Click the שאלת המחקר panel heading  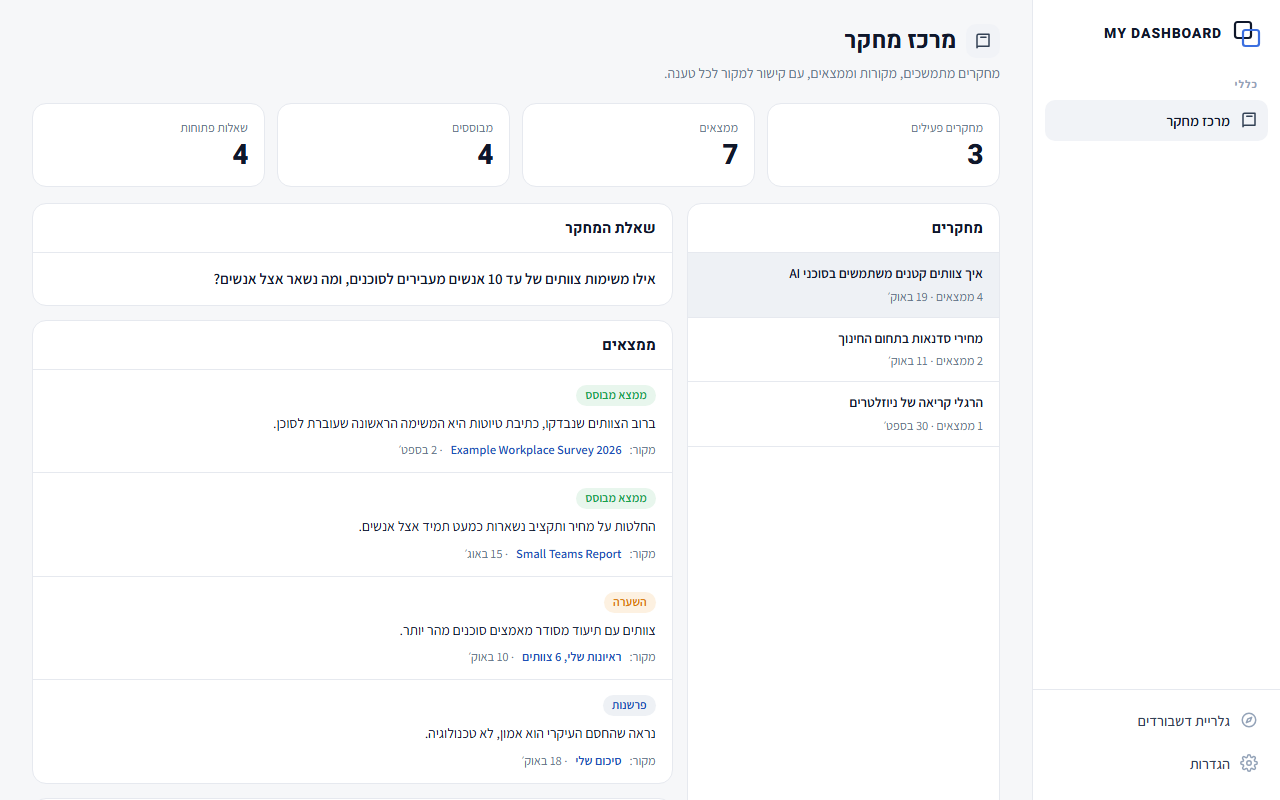tap(610, 228)
